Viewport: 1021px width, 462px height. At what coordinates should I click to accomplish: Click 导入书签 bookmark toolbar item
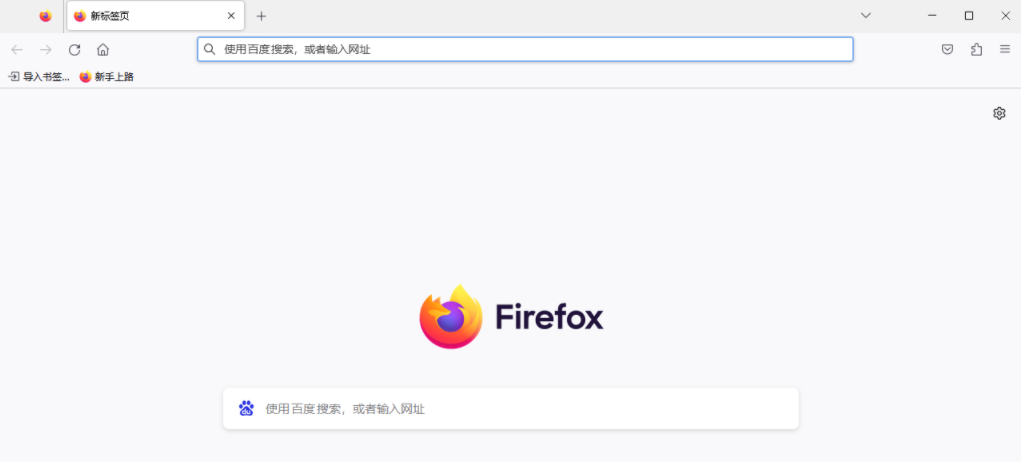click(x=39, y=77)
